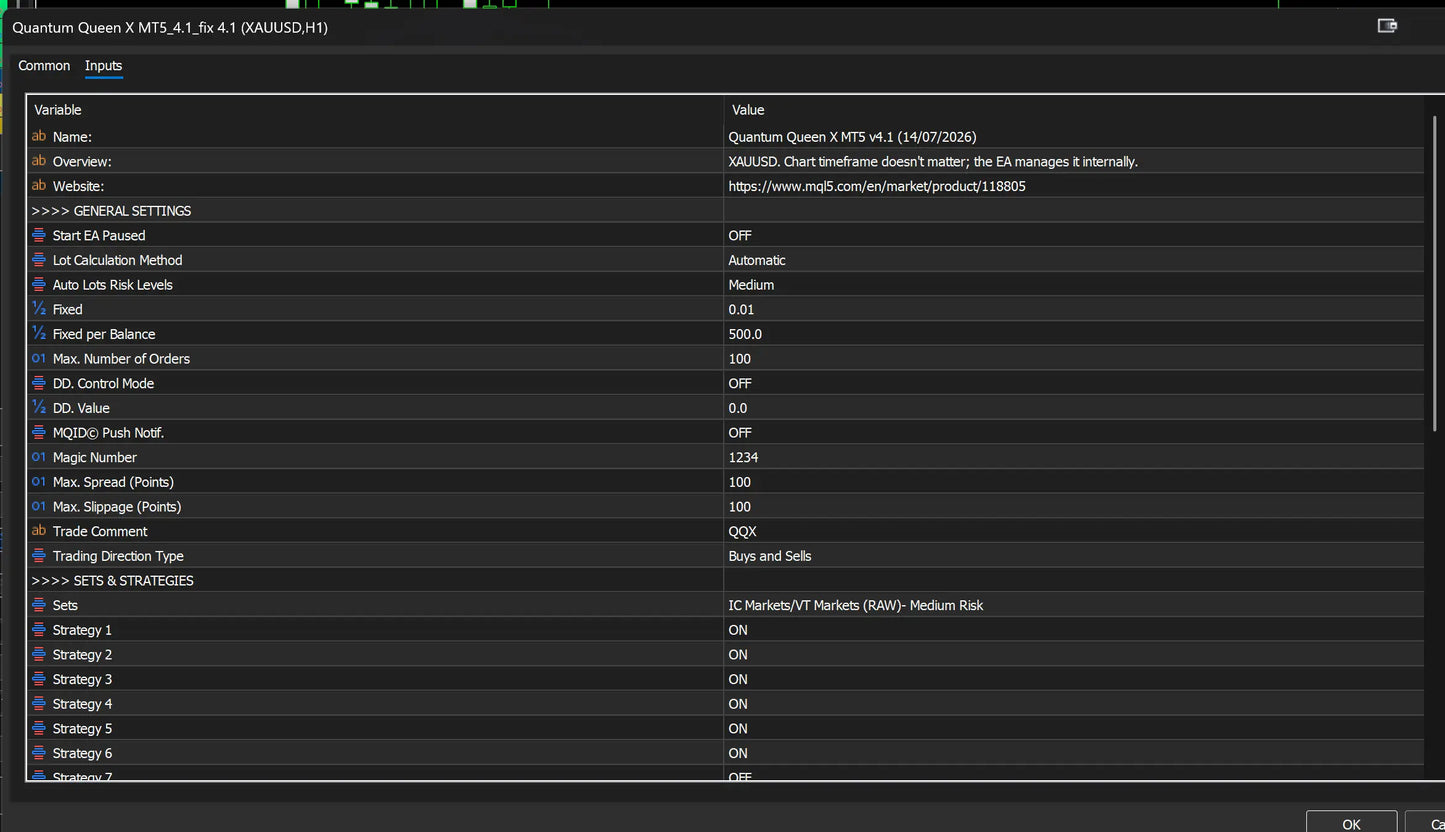
Task: Click the Value column header
Action: click(x=1074, y=110)
